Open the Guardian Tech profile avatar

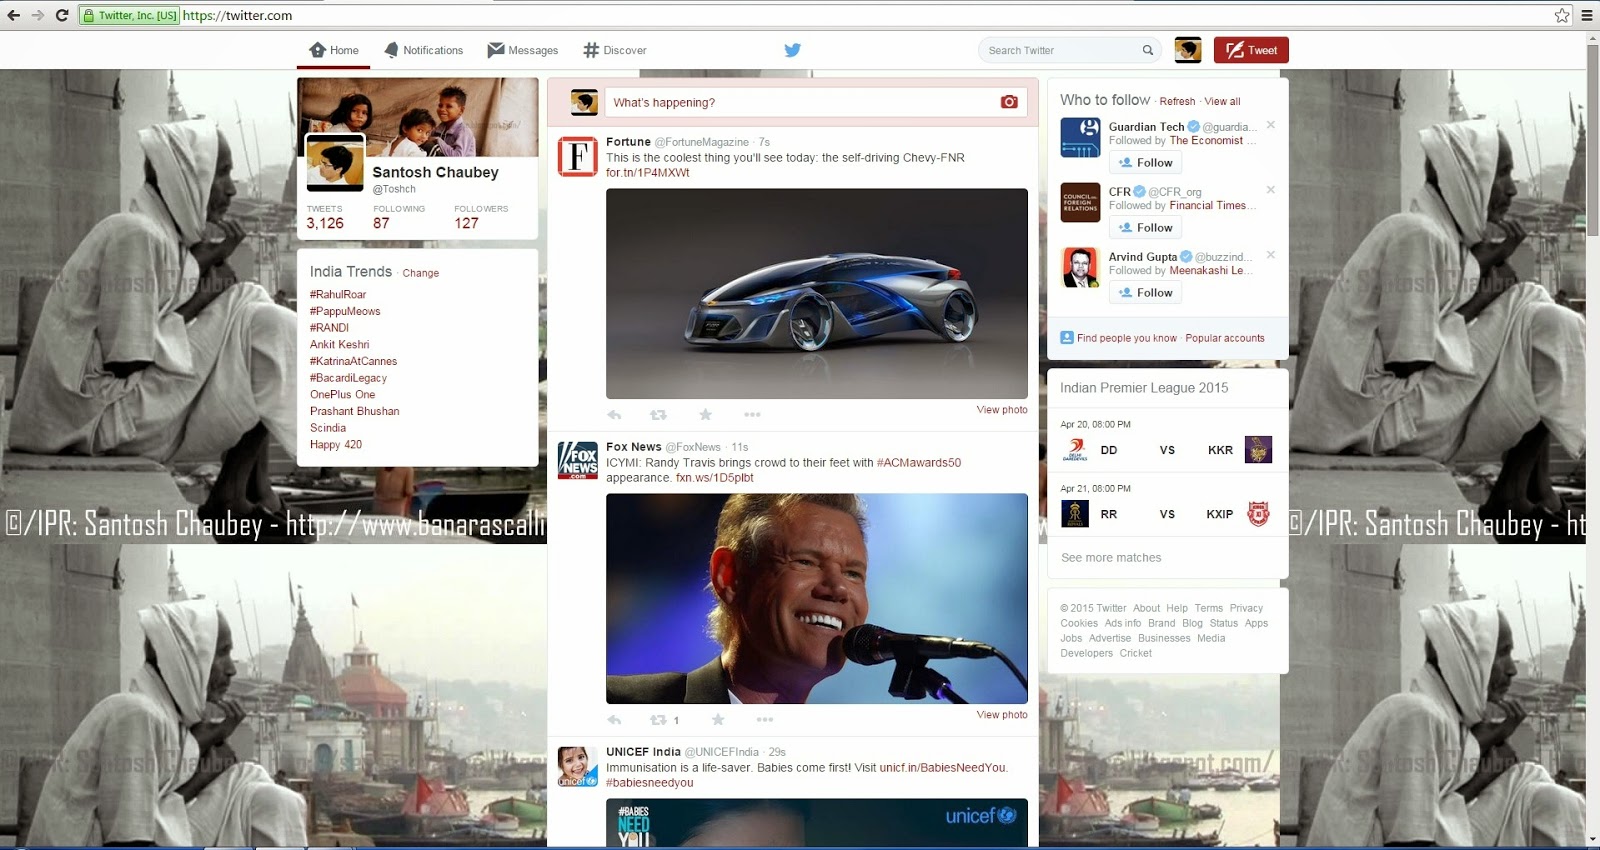[x=1080, y=138]
